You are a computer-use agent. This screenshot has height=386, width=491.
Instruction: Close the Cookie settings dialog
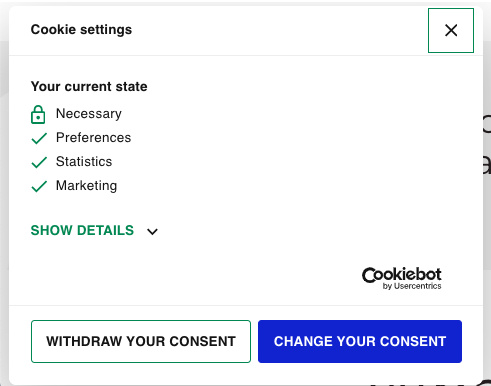451,30
